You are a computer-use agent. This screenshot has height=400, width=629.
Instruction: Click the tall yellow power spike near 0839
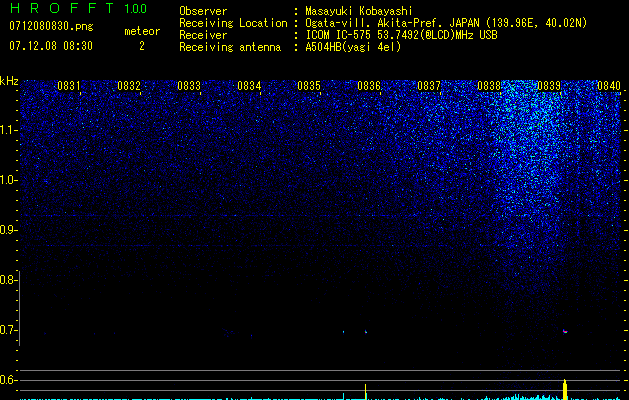point(565,389)
